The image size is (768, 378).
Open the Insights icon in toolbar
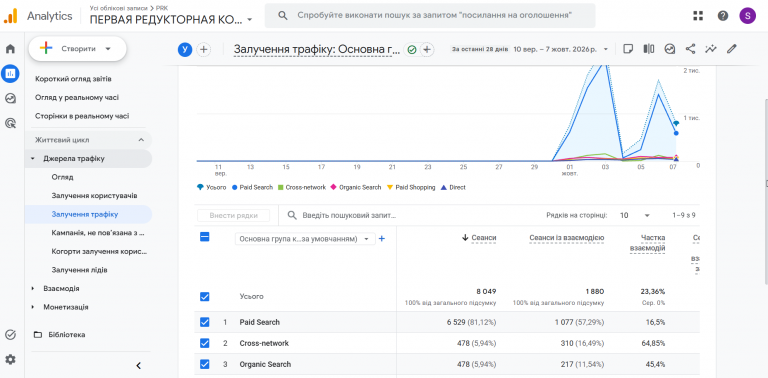pyautogui.click(x=670, y=49)
